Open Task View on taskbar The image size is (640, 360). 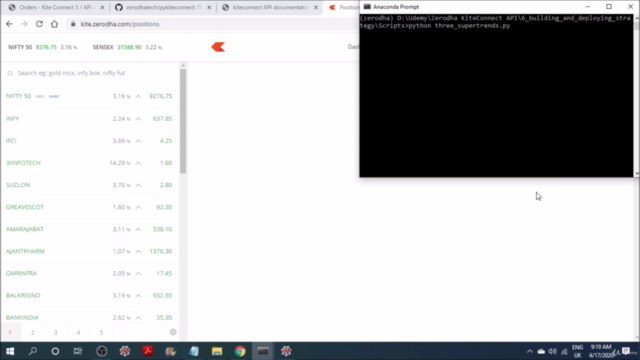[x=78, y=351]
